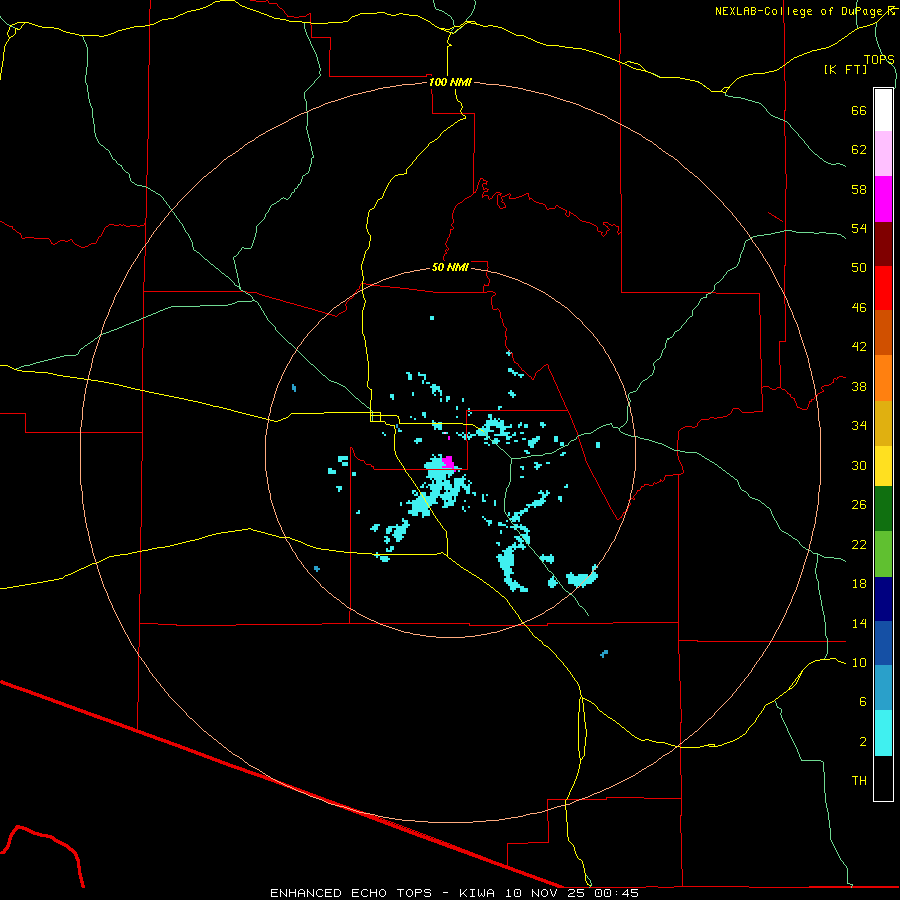Click the legend value label 50
900x900 pixels.
coord(859,268)
